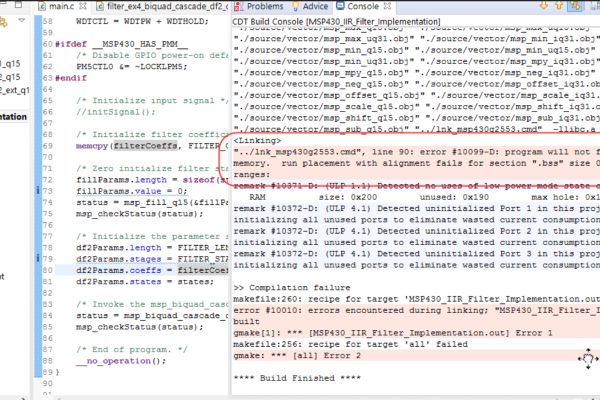Select the highlighted filterCoeffs argument on line 69
Image resolution: width=600 pixels, height=400 pixels.
point(145,146)
